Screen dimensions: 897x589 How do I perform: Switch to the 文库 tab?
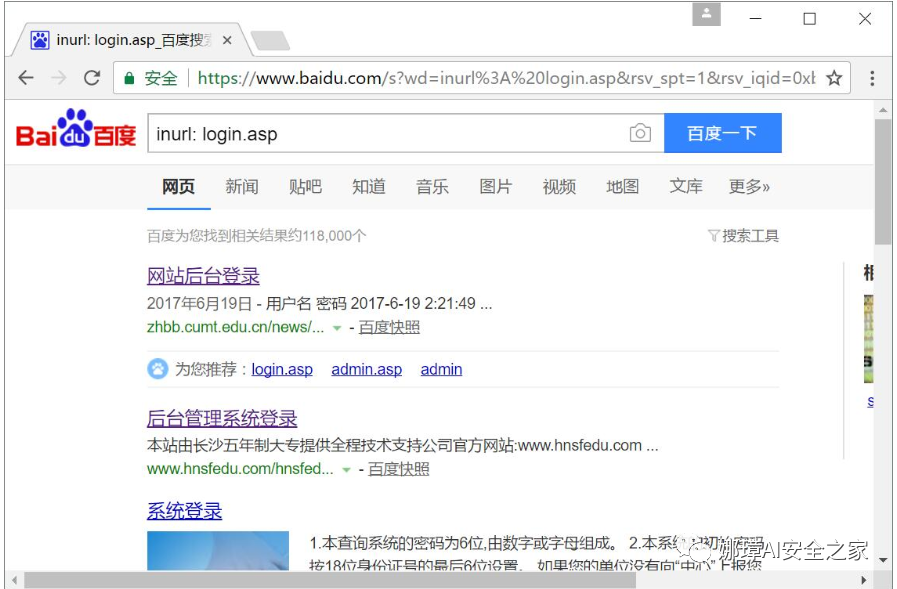686,186
